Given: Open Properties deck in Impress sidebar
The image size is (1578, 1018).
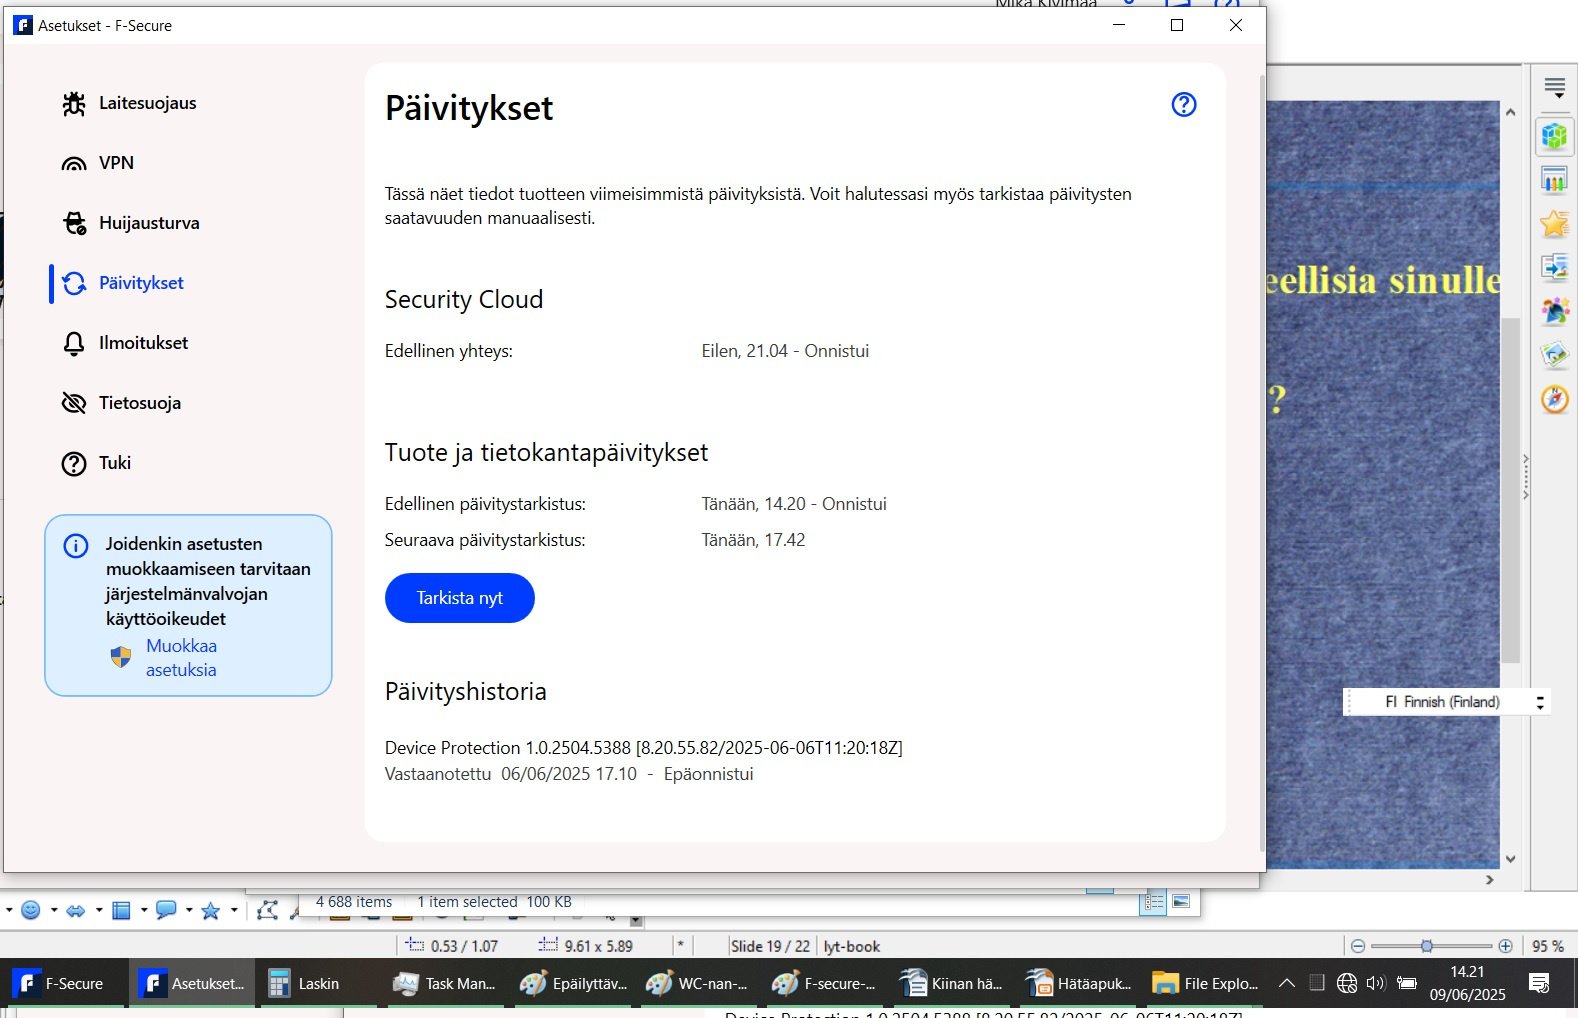Looking at the screenshot, I should pos(1554,137).
